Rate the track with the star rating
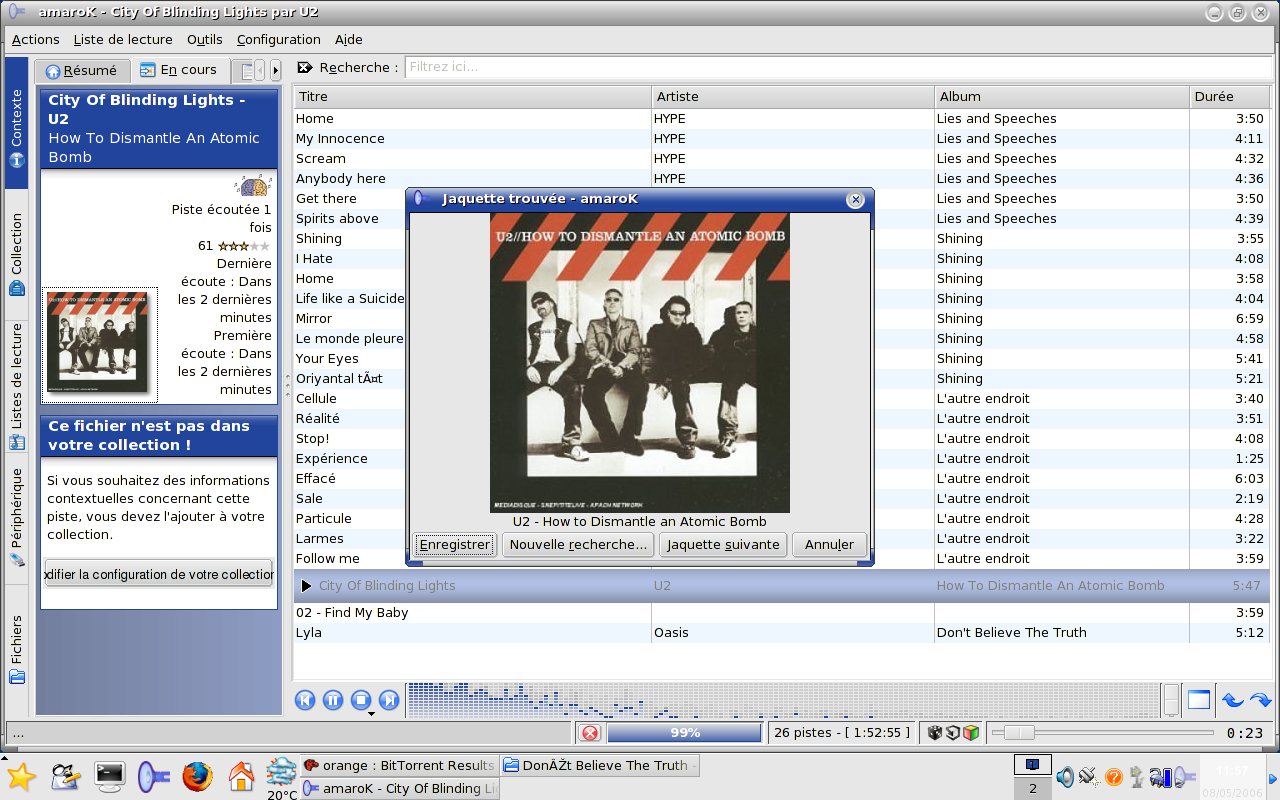Image resolution: width=1280 pixels, height=800 pixels. pos(244,246)
